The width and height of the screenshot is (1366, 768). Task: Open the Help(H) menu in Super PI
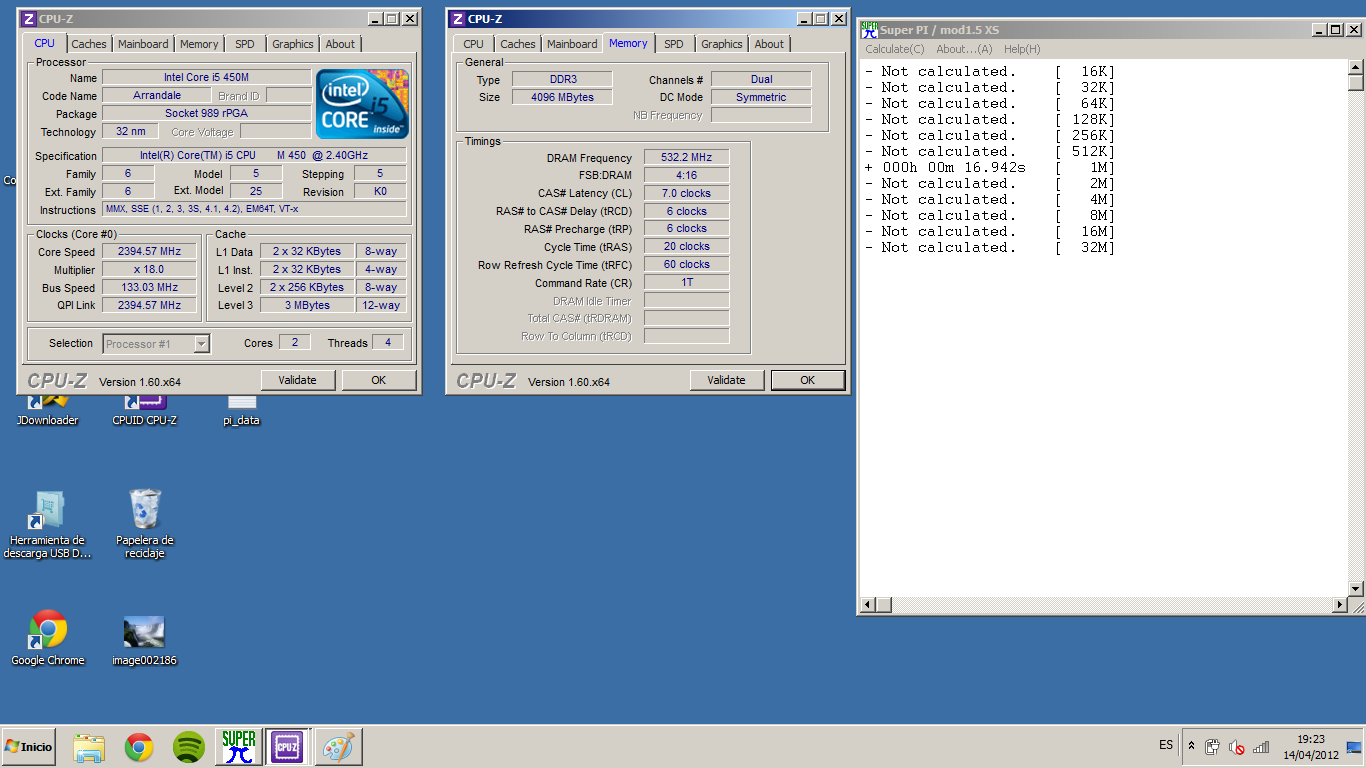(x=1022, y=49)
